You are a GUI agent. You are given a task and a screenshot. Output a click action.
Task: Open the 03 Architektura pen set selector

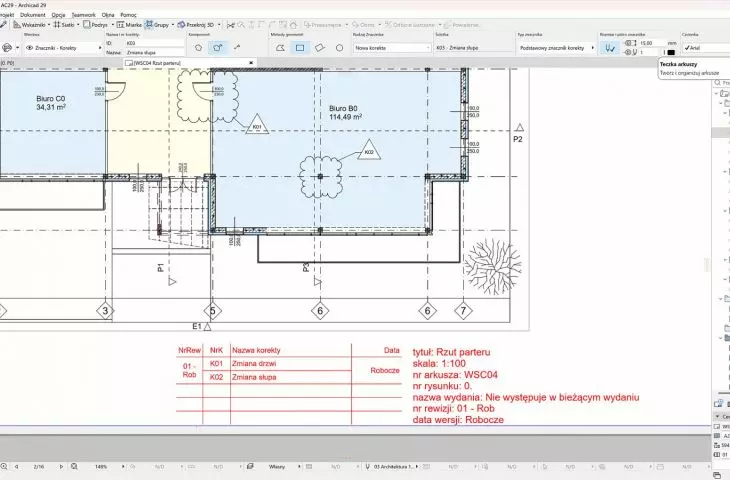click(395, 466)
